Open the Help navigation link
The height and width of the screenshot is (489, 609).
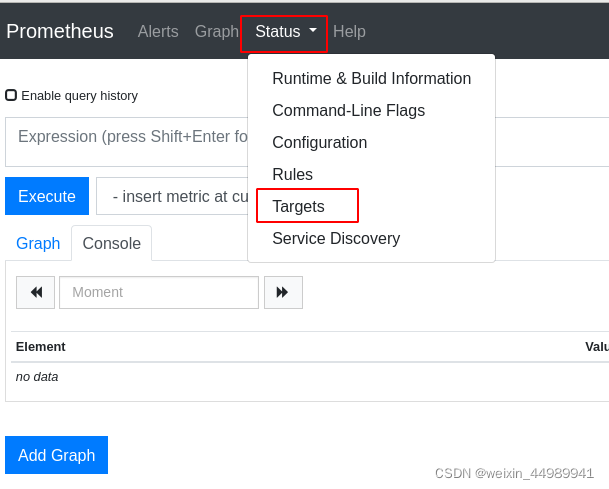349,31
